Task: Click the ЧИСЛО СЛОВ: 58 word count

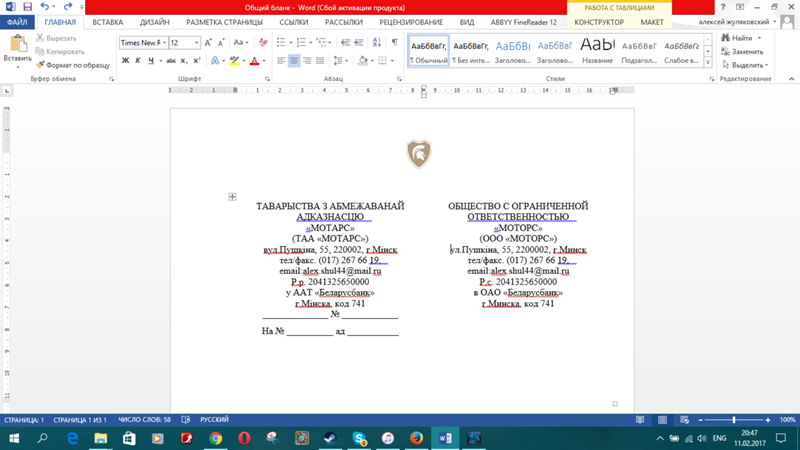Action: tap(144, 420)
